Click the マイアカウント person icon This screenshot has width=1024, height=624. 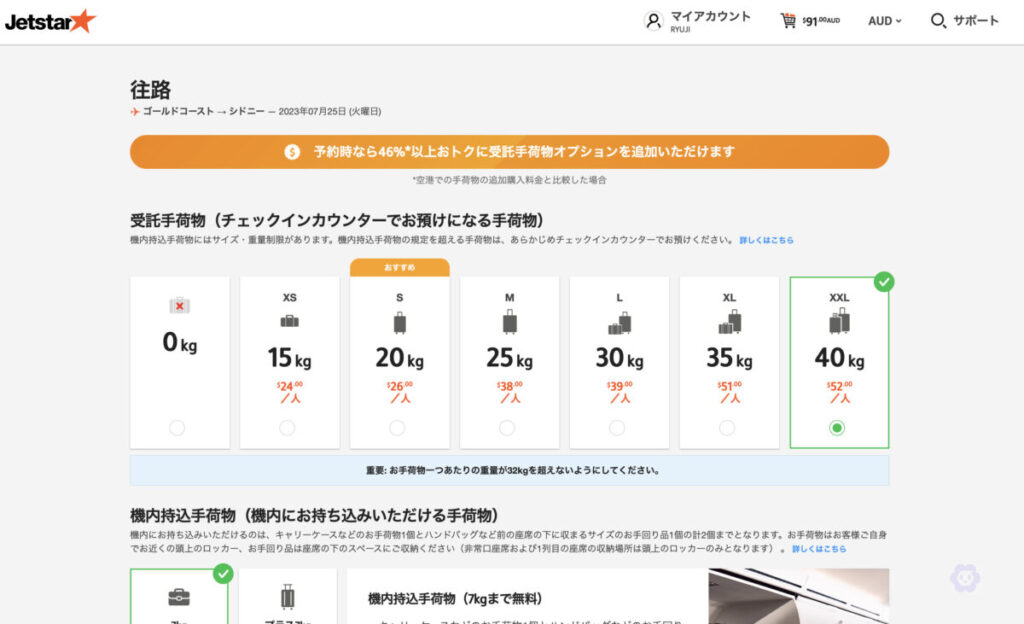tap(655, 20)
